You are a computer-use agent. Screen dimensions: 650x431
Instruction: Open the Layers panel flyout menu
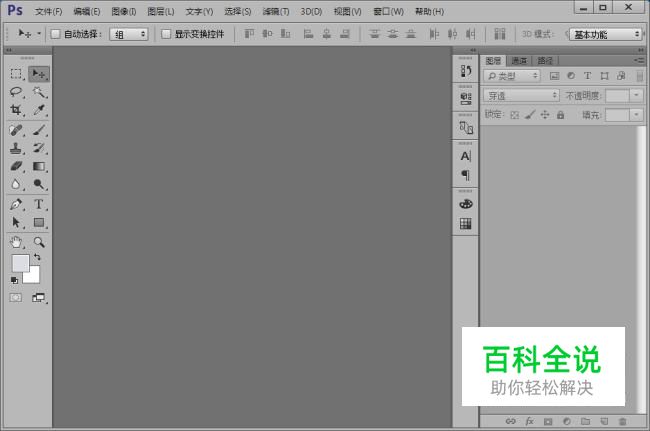point(639,61)
